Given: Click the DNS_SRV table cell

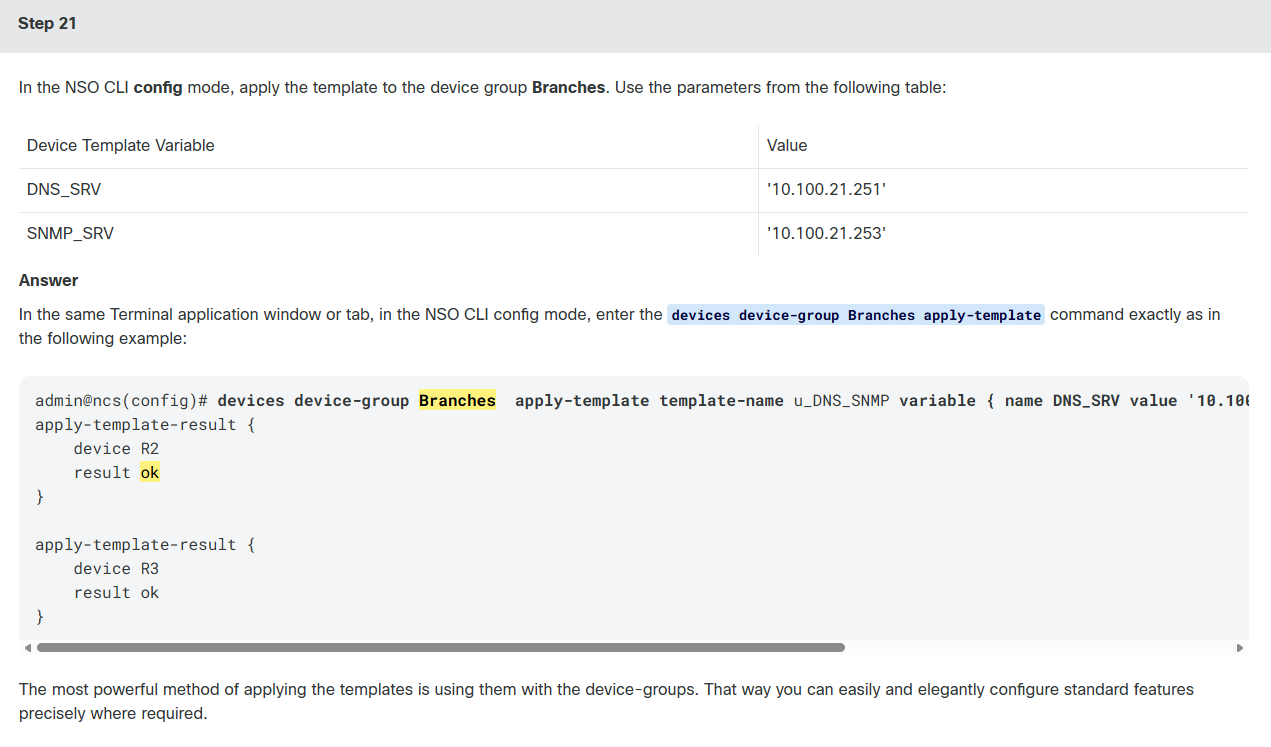Looking at the screenshot, I should tap(388, 189).
